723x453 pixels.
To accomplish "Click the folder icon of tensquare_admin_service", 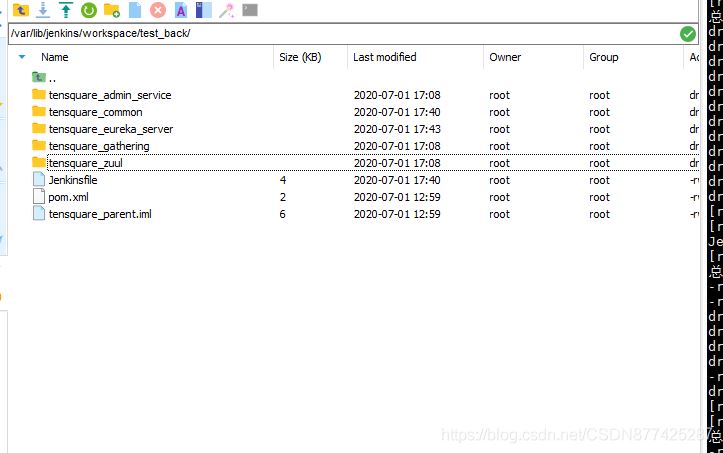I will (39, 95).
